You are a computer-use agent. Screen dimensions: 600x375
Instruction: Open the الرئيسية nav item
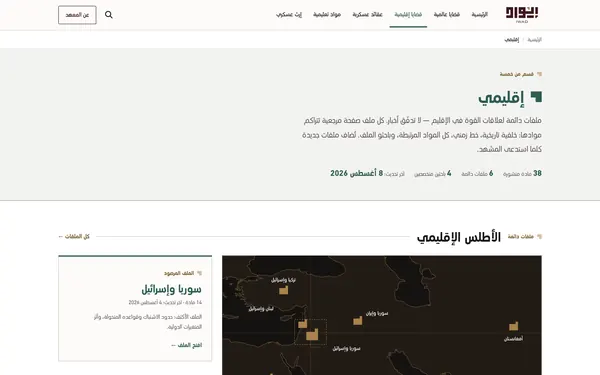click(x=480, y=15)
